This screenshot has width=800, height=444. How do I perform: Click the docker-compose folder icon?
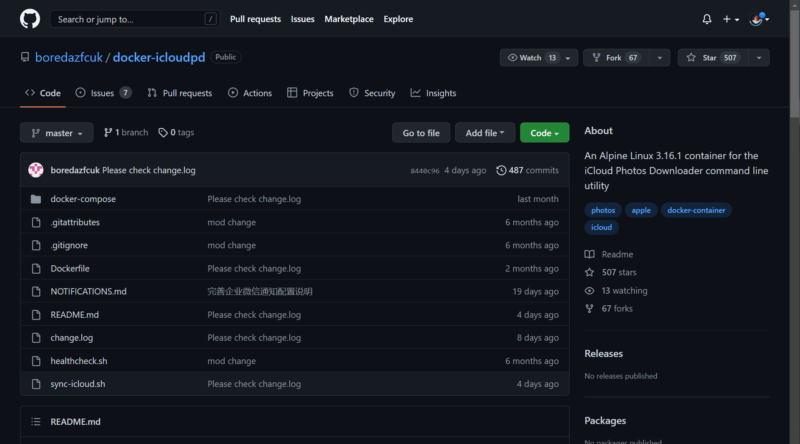36,199
